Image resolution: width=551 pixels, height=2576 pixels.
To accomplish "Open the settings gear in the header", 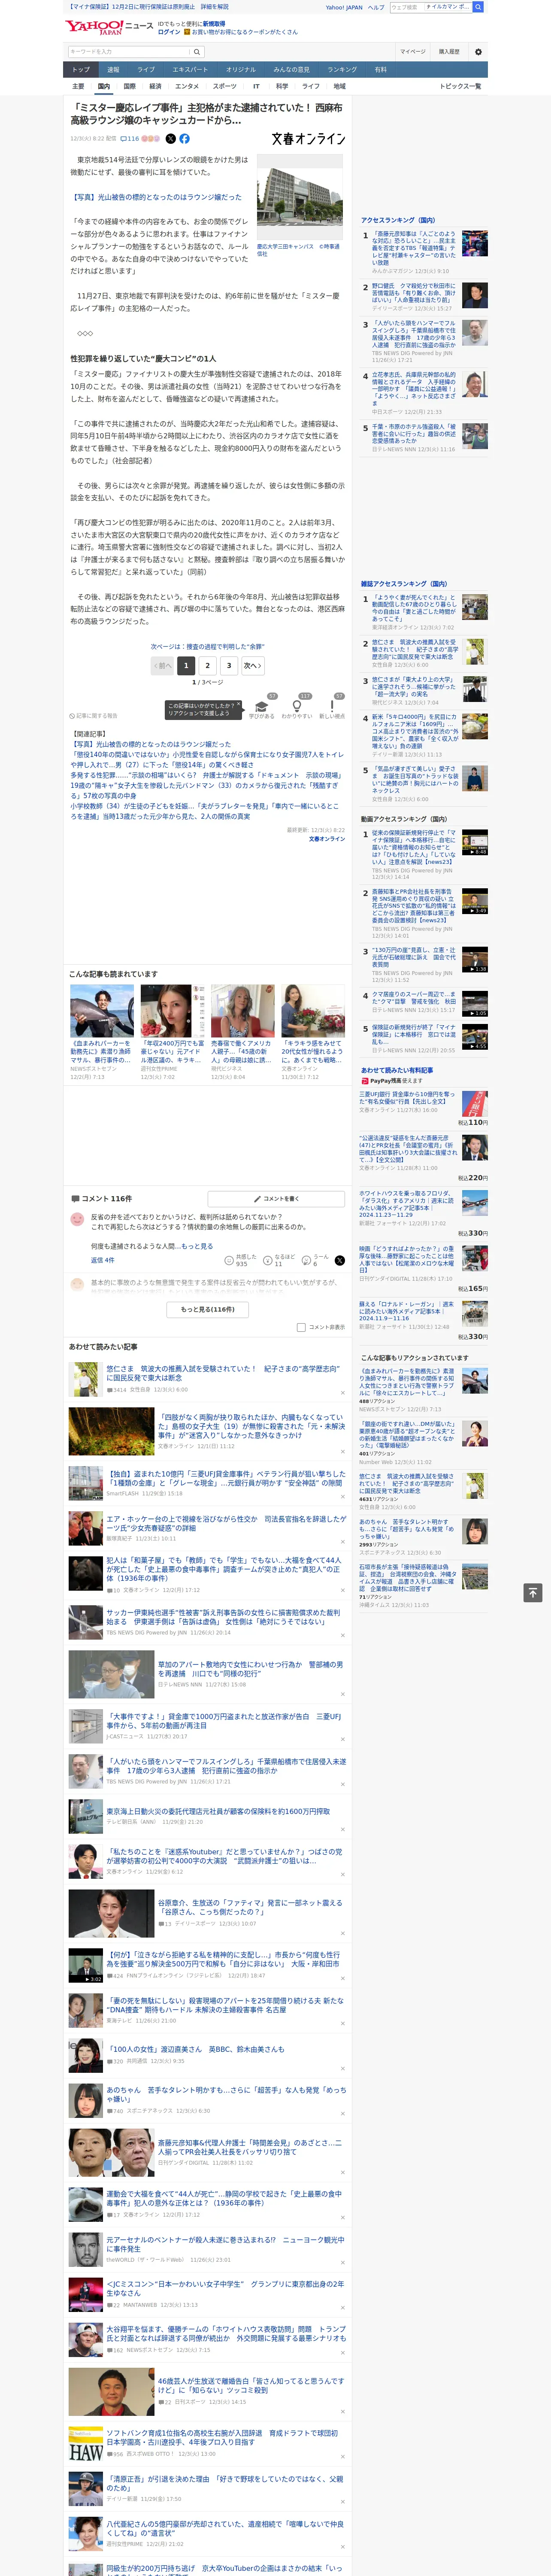I will coord(478,51).
